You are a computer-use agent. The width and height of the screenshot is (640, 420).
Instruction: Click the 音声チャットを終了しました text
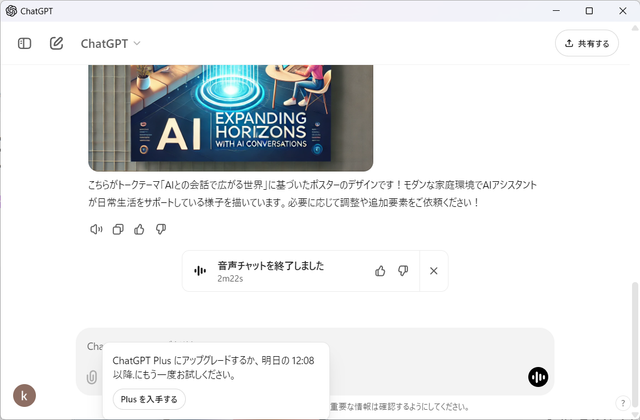pyautogui.click(x=271, y=266)
